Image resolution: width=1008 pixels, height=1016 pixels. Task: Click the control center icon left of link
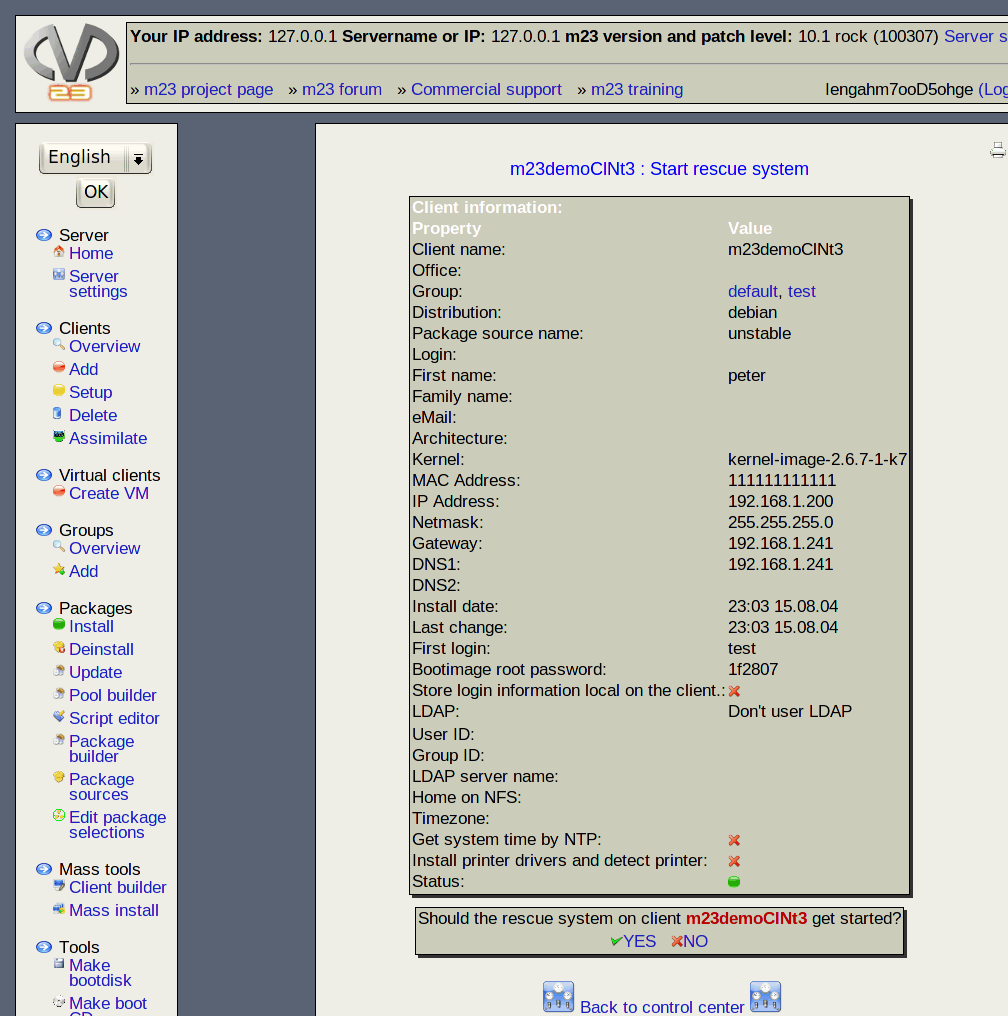(558, 997)
